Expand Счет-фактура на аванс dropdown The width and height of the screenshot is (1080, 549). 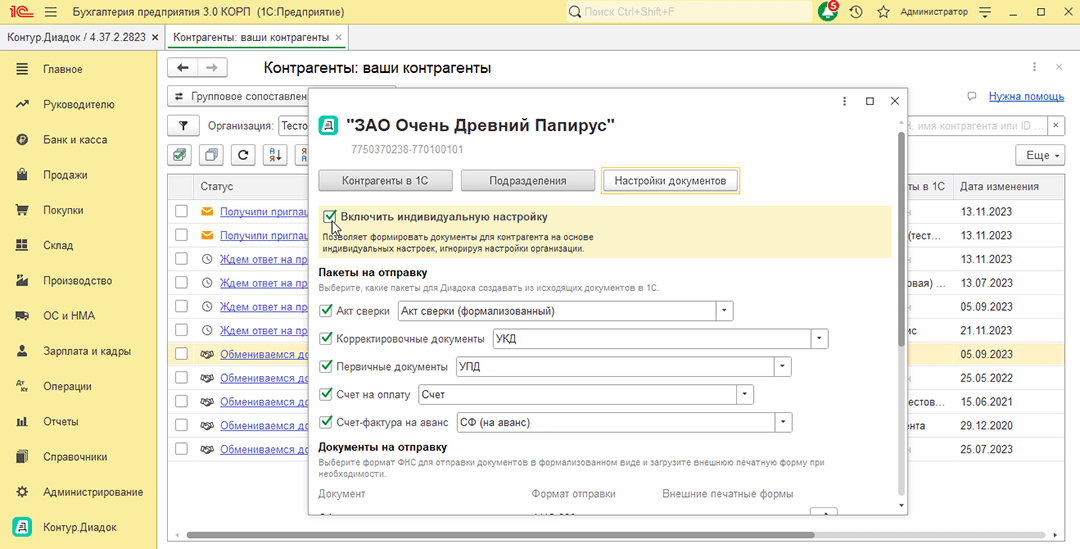pos(783,422)
